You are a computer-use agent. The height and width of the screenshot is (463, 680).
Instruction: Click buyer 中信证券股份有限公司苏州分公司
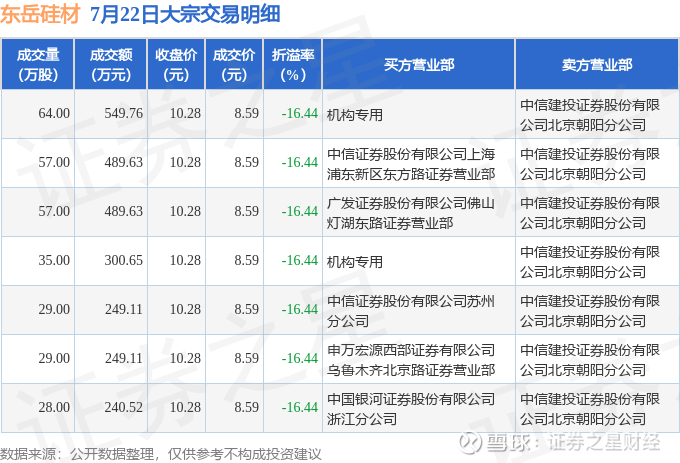[x=411, y=311]
